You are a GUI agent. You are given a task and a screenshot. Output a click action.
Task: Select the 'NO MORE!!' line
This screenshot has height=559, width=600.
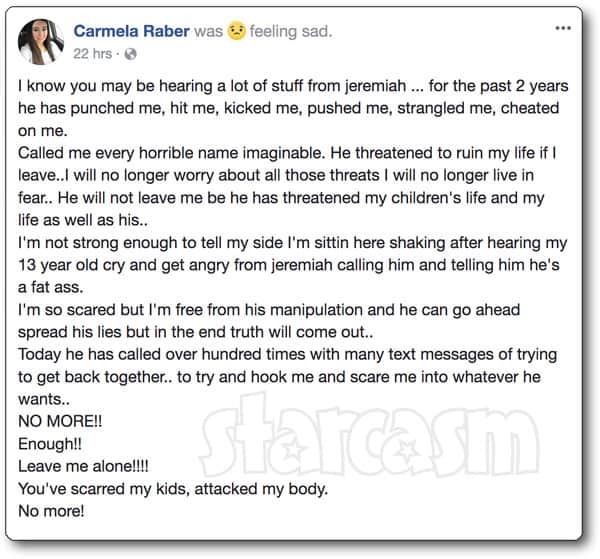(x=60, y=421)
